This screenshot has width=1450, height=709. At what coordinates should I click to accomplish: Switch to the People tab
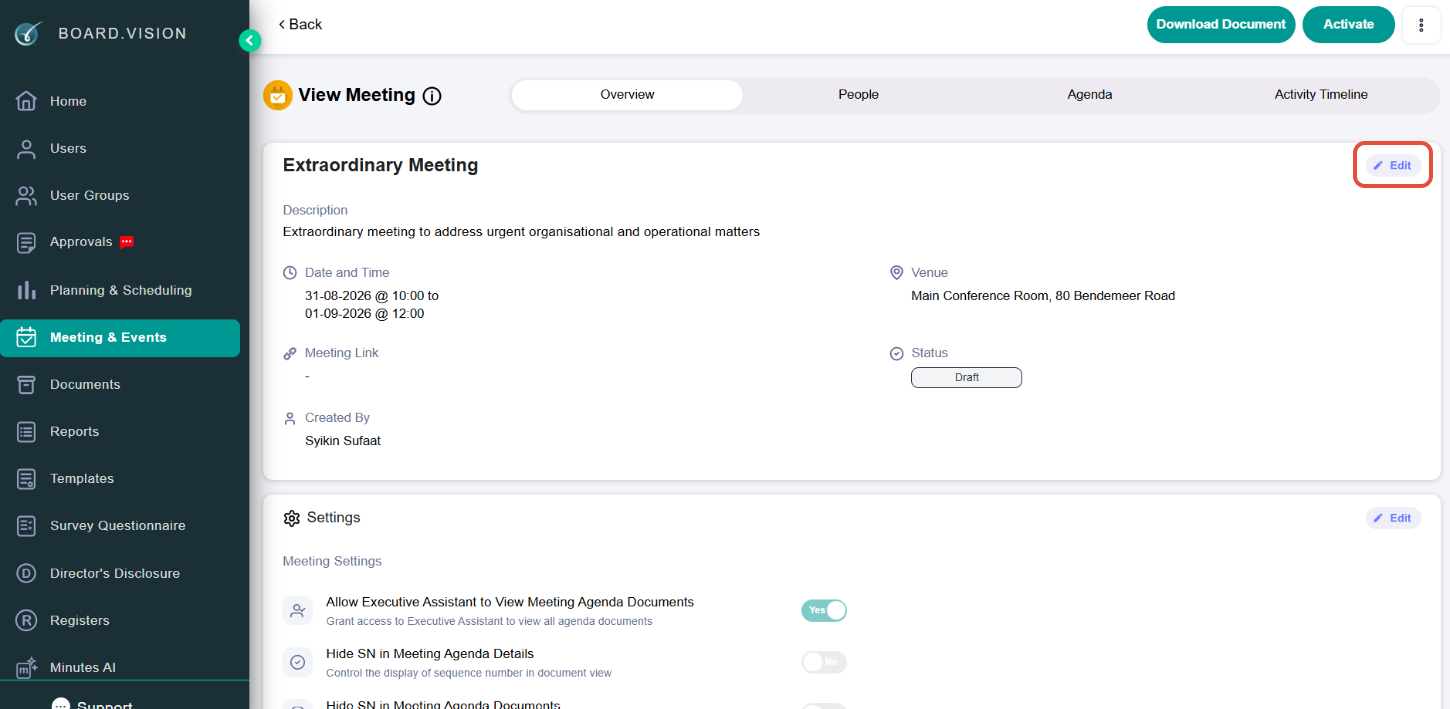tap(858, 95)
